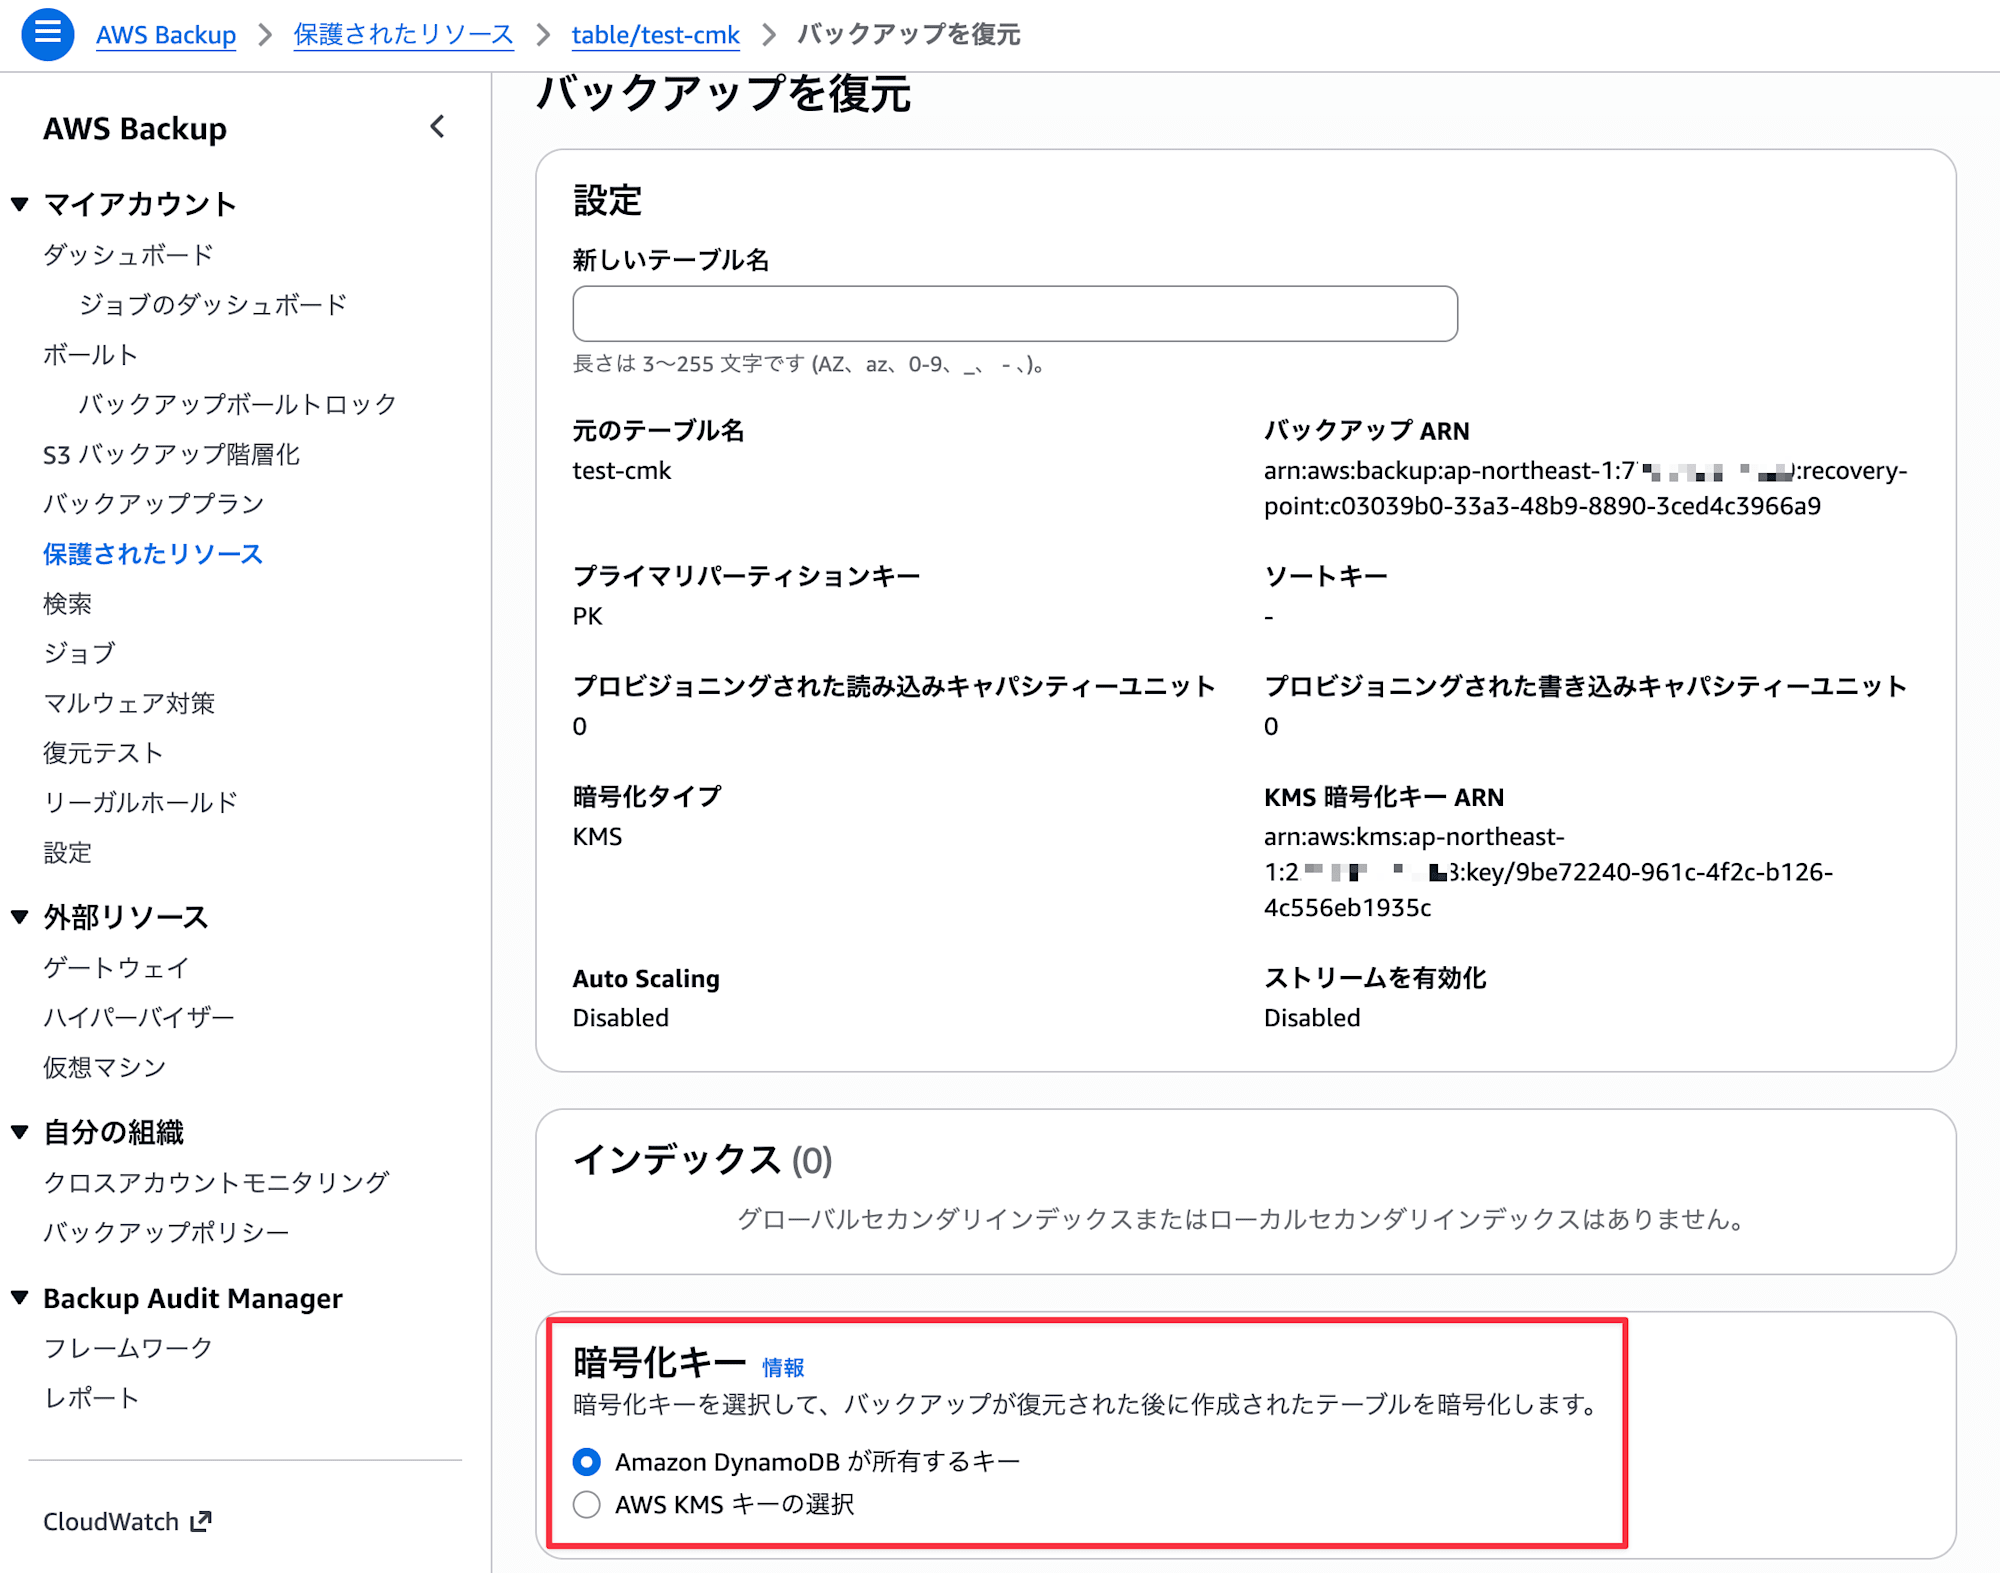Viewport: 2000px width, 1573px height.
Task: Go to table/test-cmk breadcrumb
Action: [x=655, y=35]
